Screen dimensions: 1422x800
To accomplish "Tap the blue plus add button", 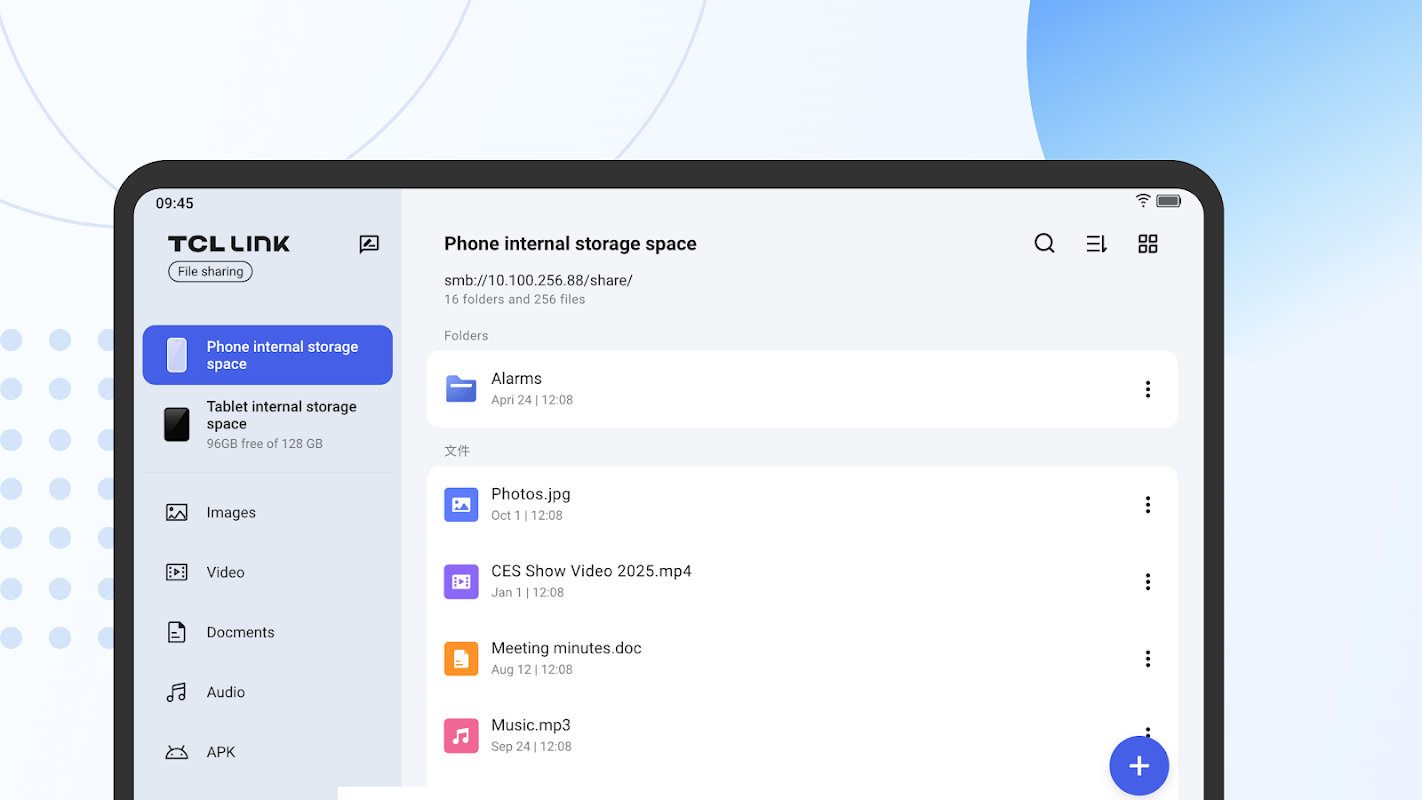I will click(1139, 766).
